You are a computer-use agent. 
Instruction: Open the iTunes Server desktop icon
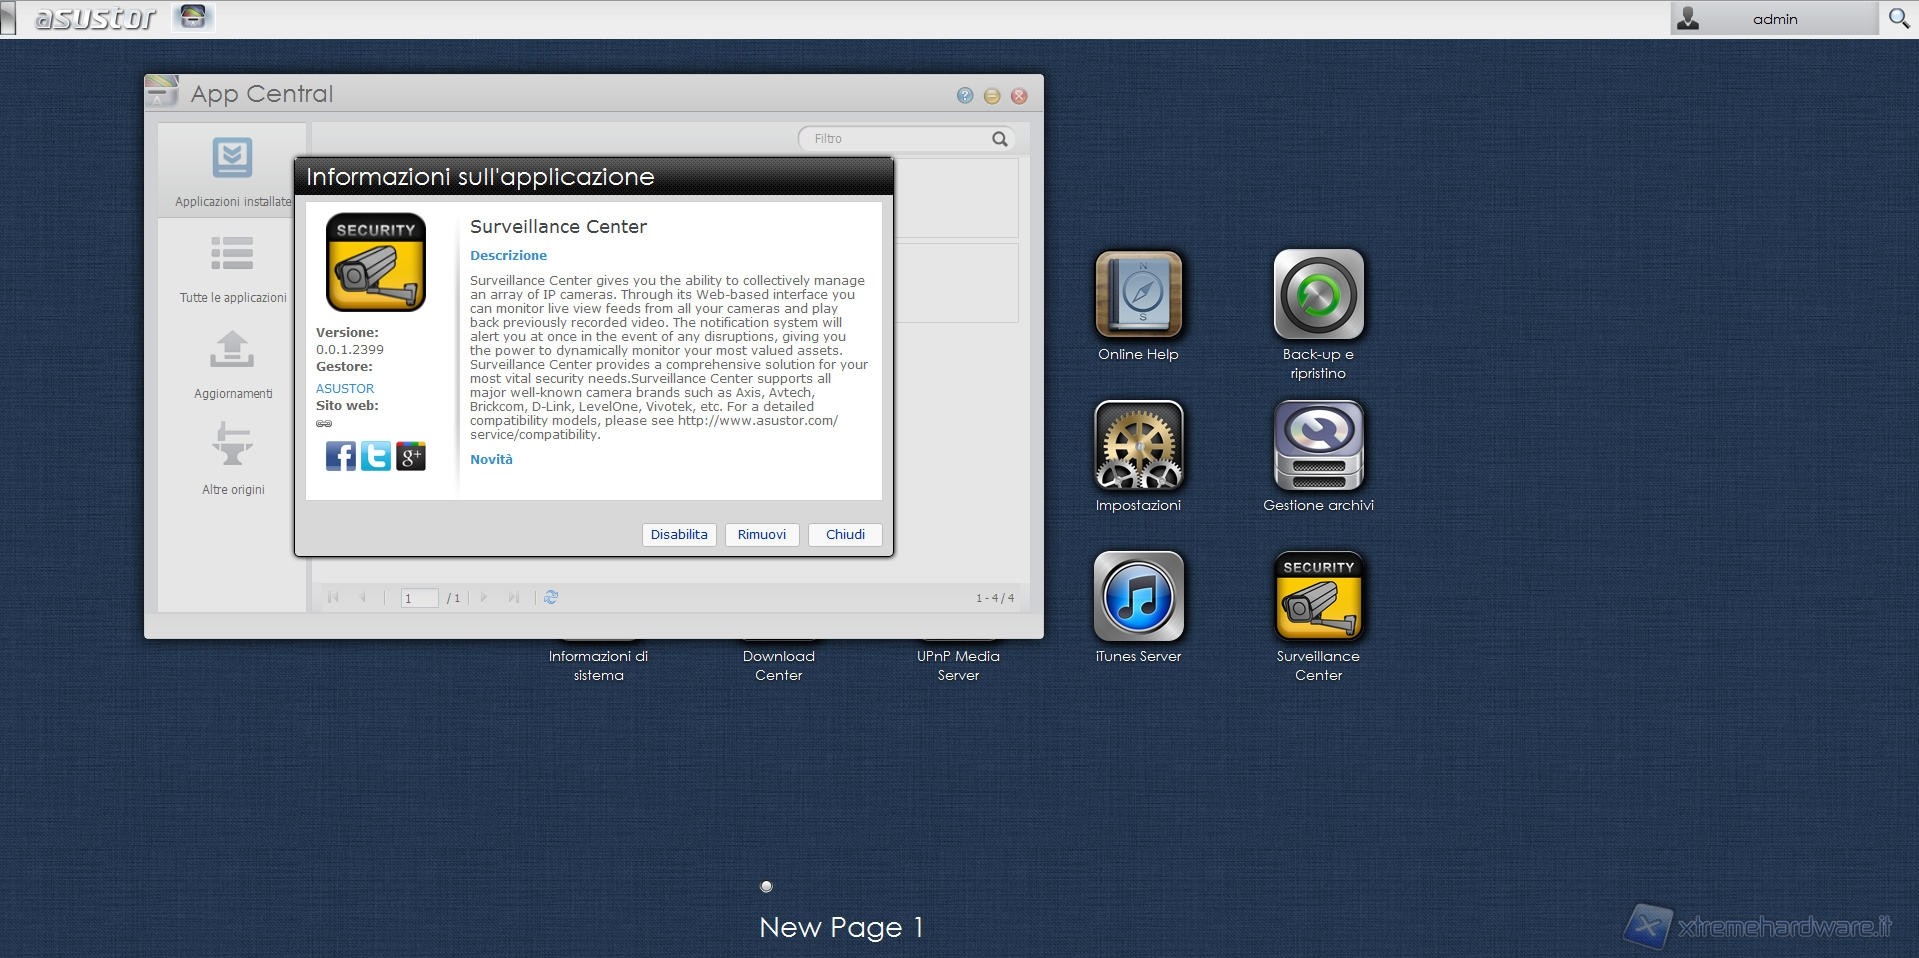(1138, 597)
